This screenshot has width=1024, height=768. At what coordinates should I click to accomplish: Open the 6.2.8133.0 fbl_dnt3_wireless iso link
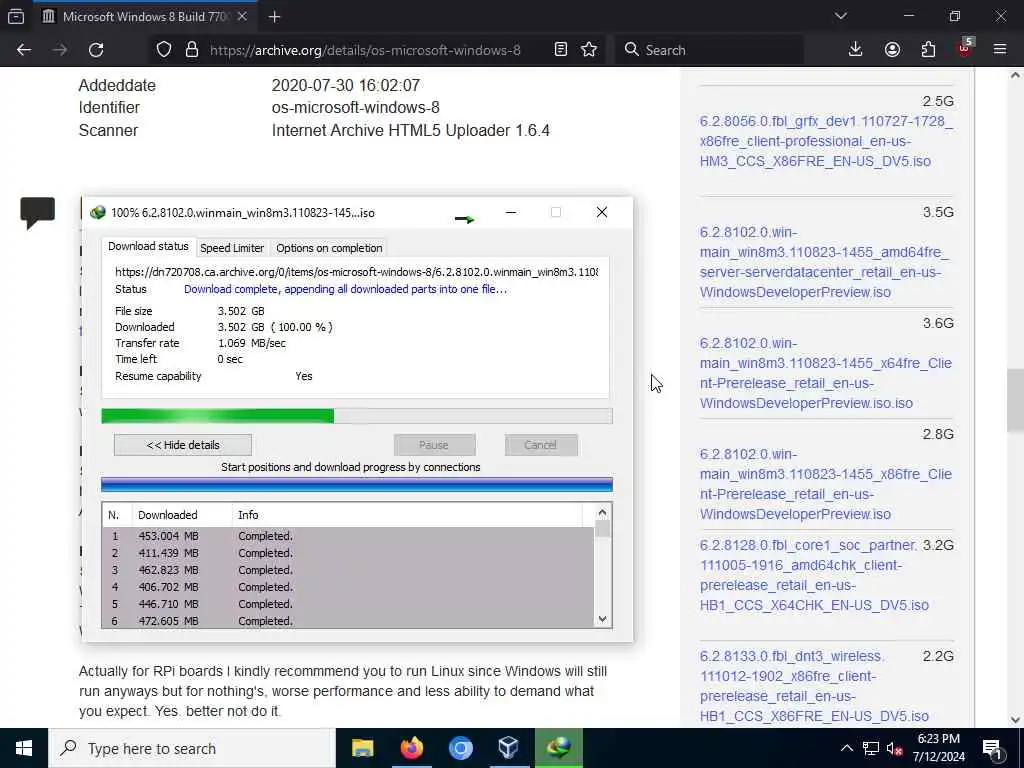pos(814,686)
